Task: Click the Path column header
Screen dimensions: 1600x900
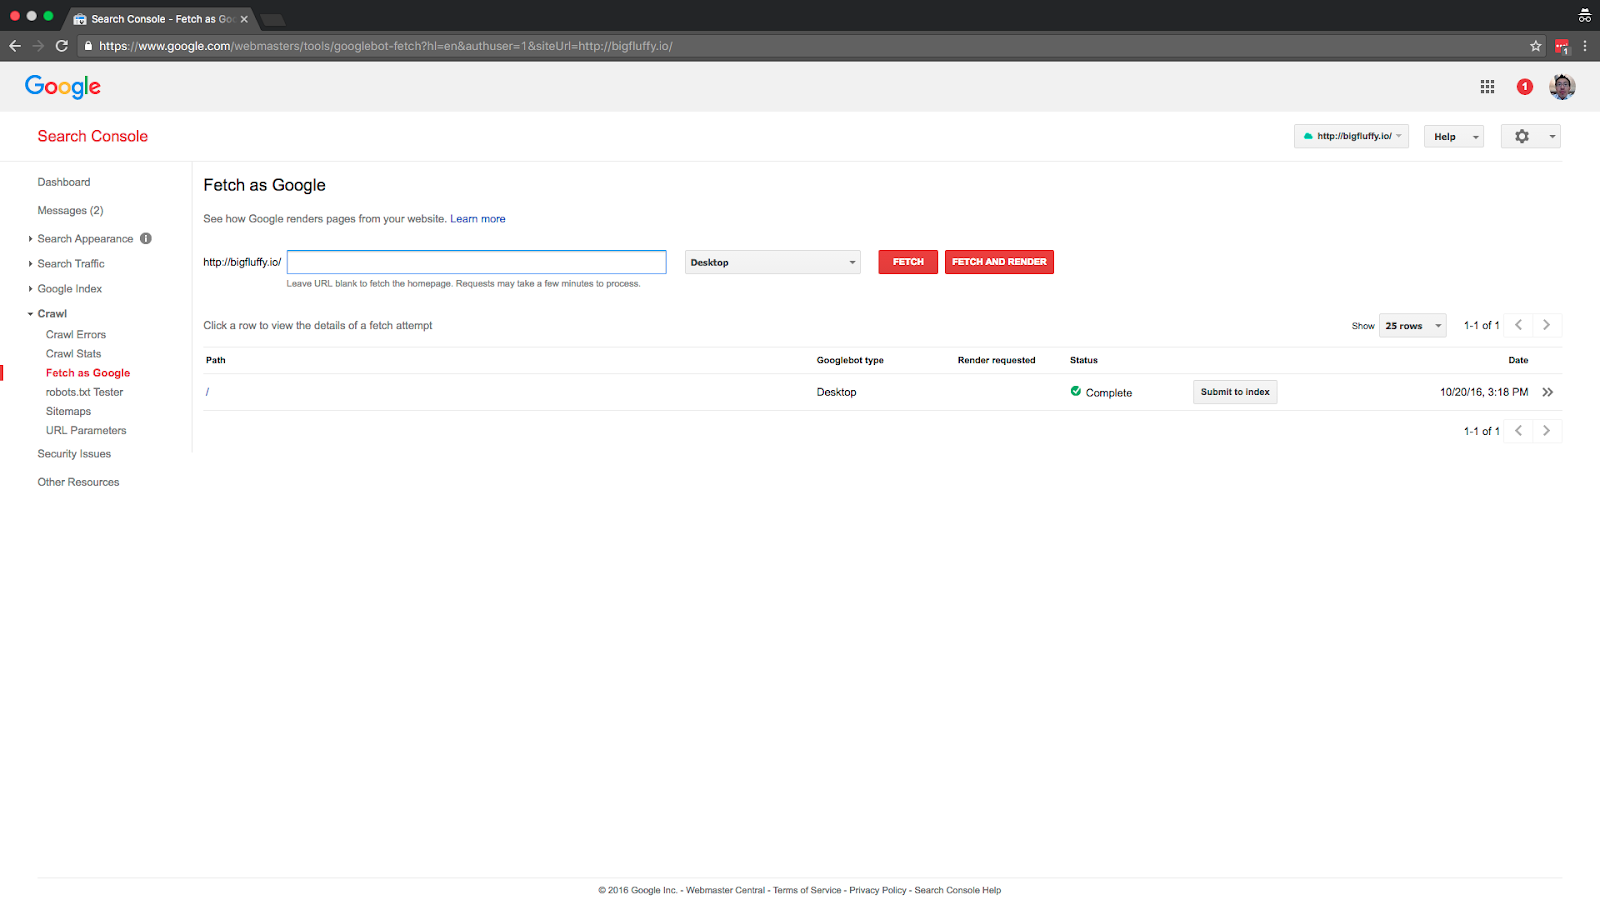Action: [x=216, y=360]
